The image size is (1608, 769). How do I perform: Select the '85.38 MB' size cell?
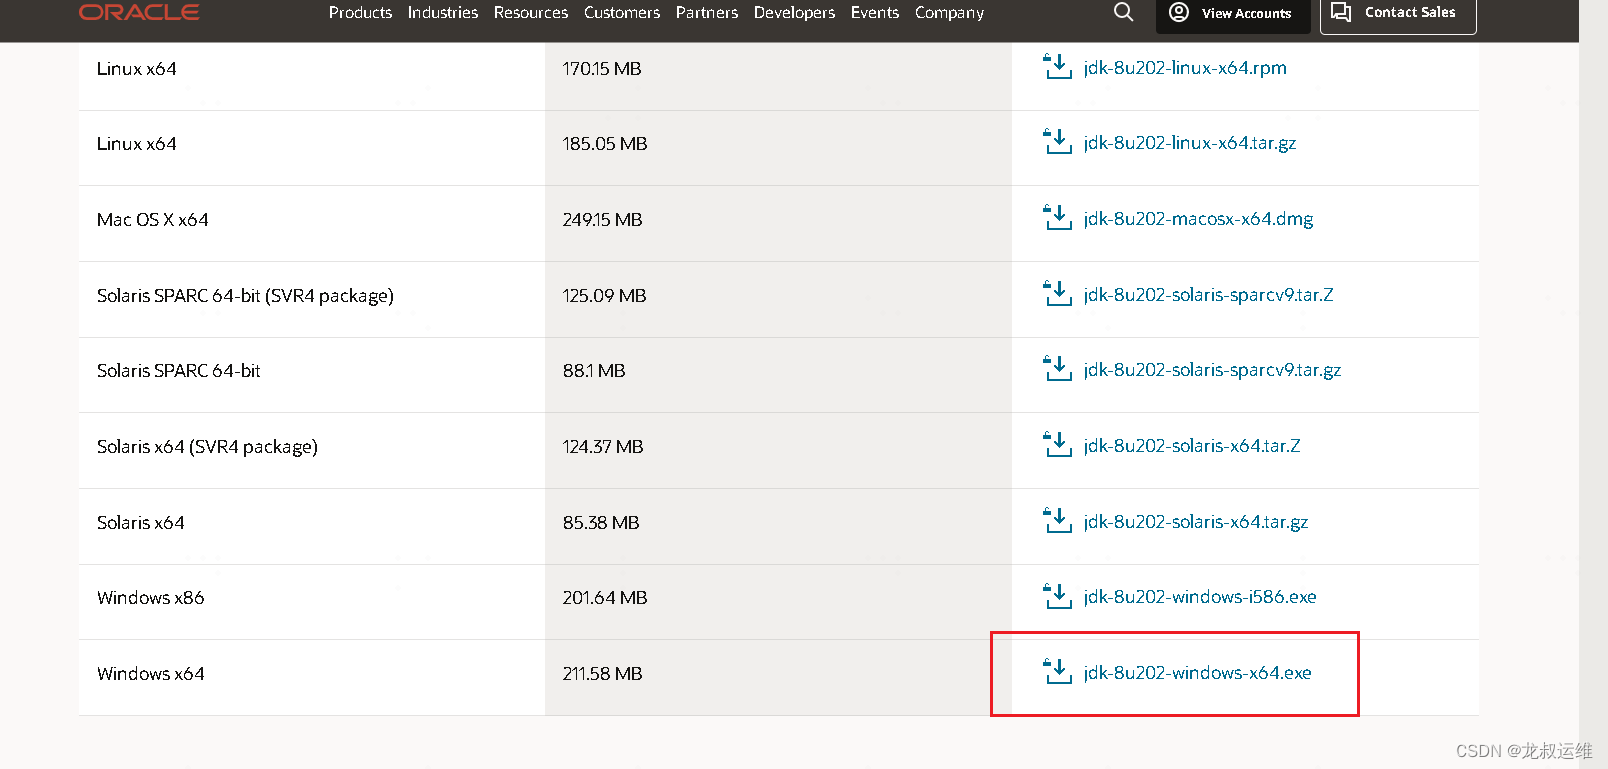[x=778, y=526]
